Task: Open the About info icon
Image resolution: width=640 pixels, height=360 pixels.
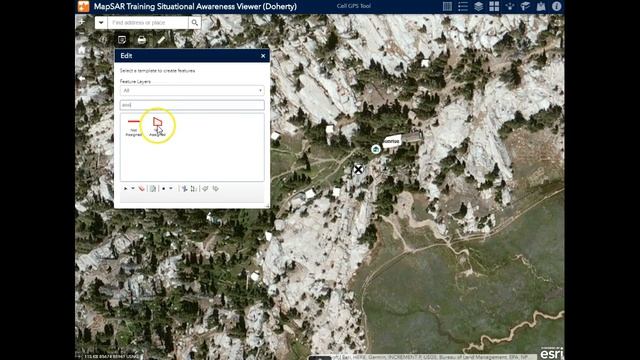Action: click(556, 6)
